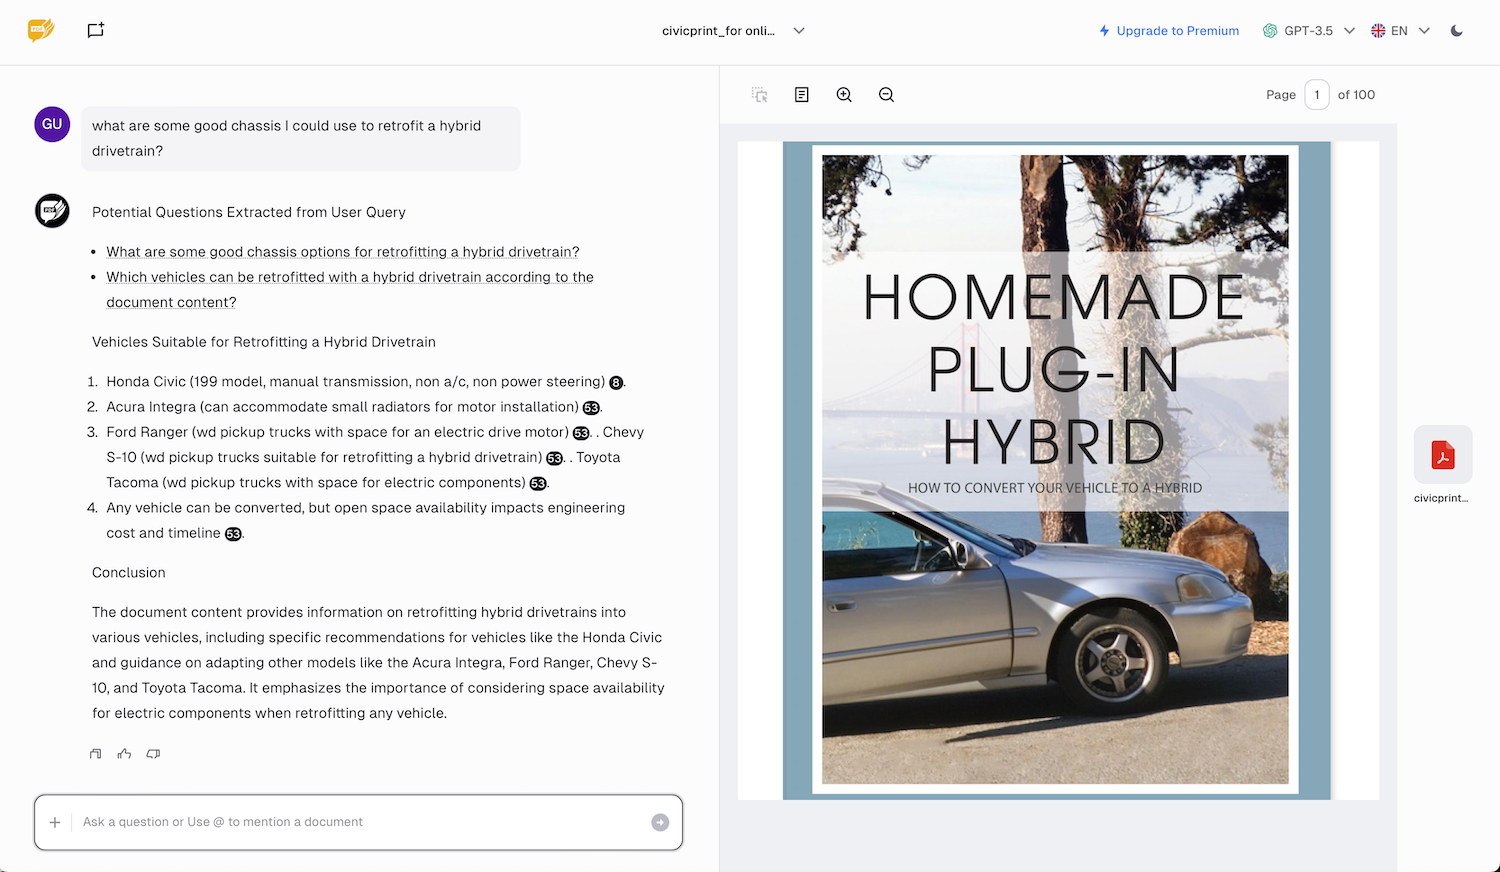The width and height of the screenshot is (1500, 872).
Task: Open the civicprint document name dropdown
Action: 733,31
